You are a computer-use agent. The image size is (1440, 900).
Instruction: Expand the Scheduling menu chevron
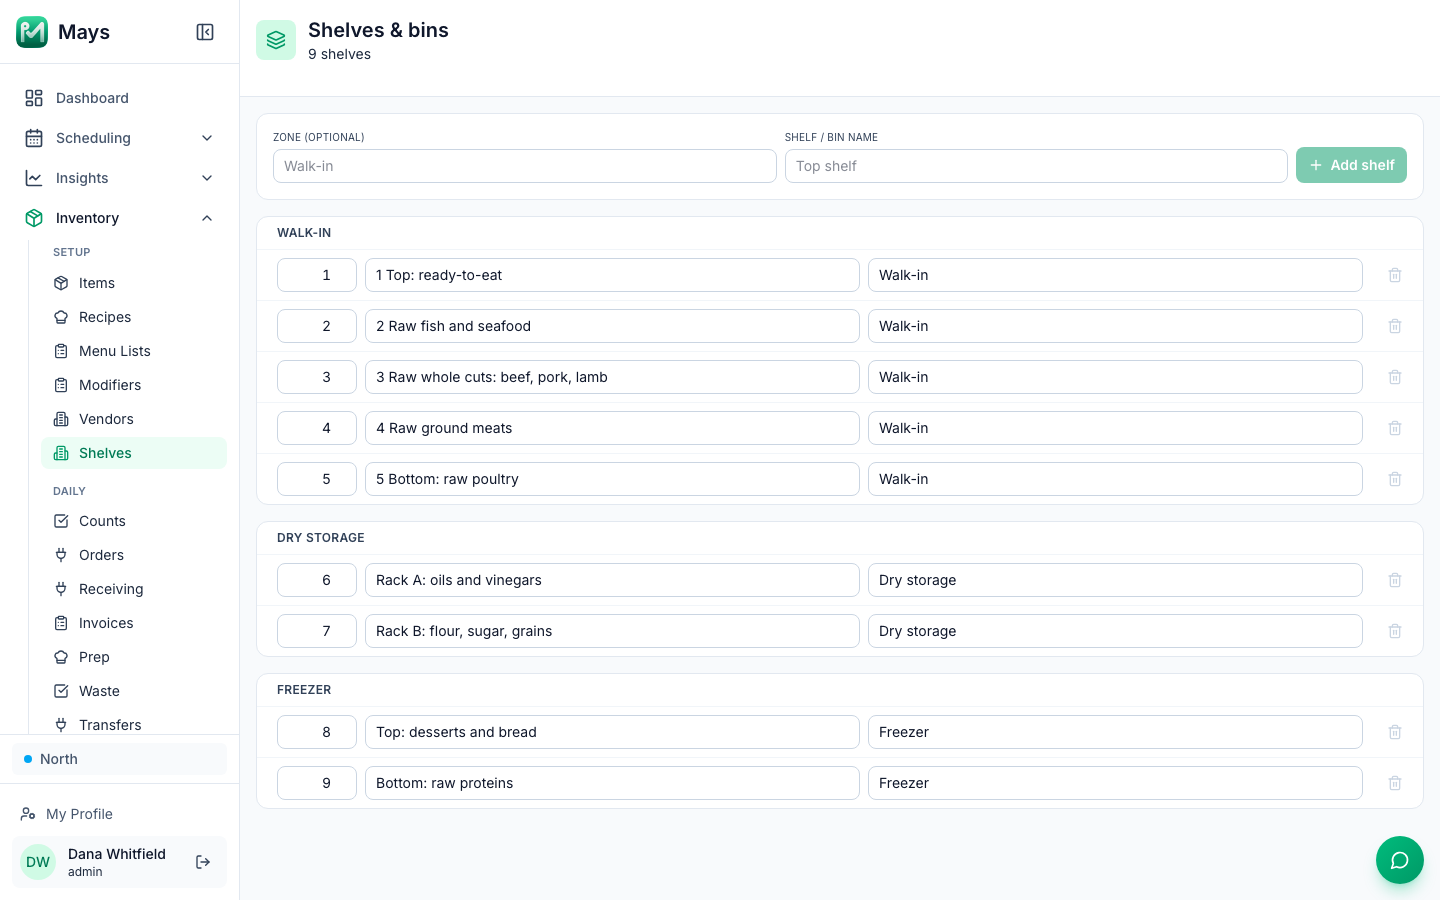point(207,138)
